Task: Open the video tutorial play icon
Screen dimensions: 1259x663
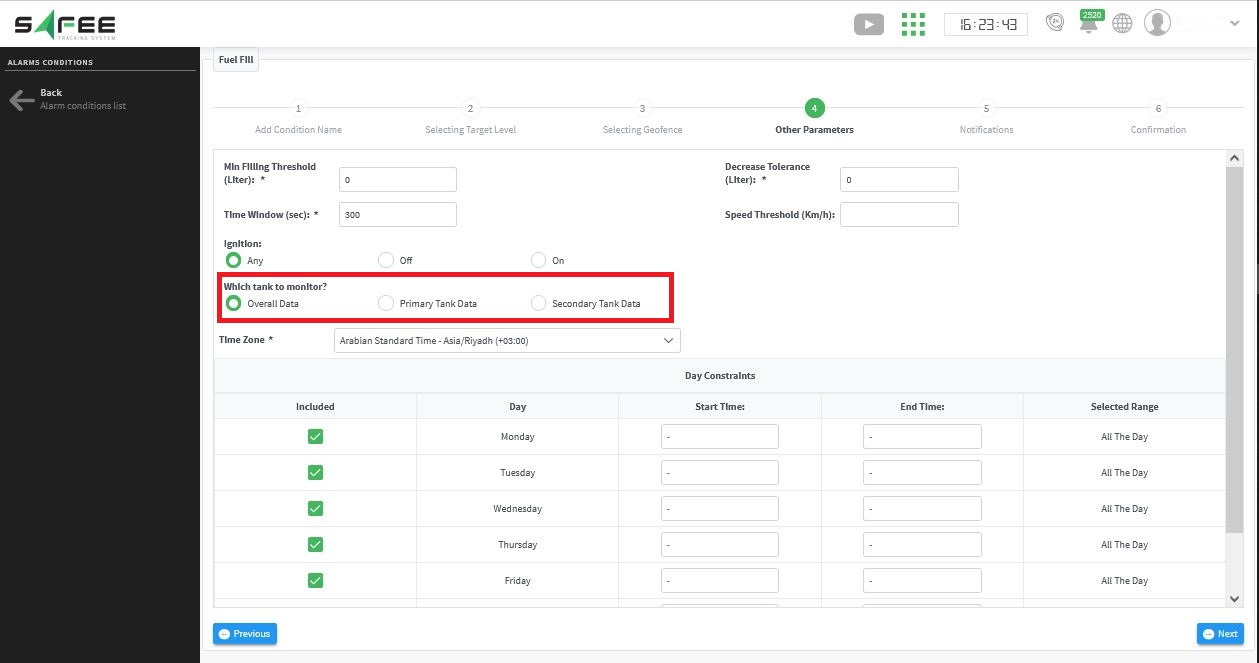Action: point(869,24)
